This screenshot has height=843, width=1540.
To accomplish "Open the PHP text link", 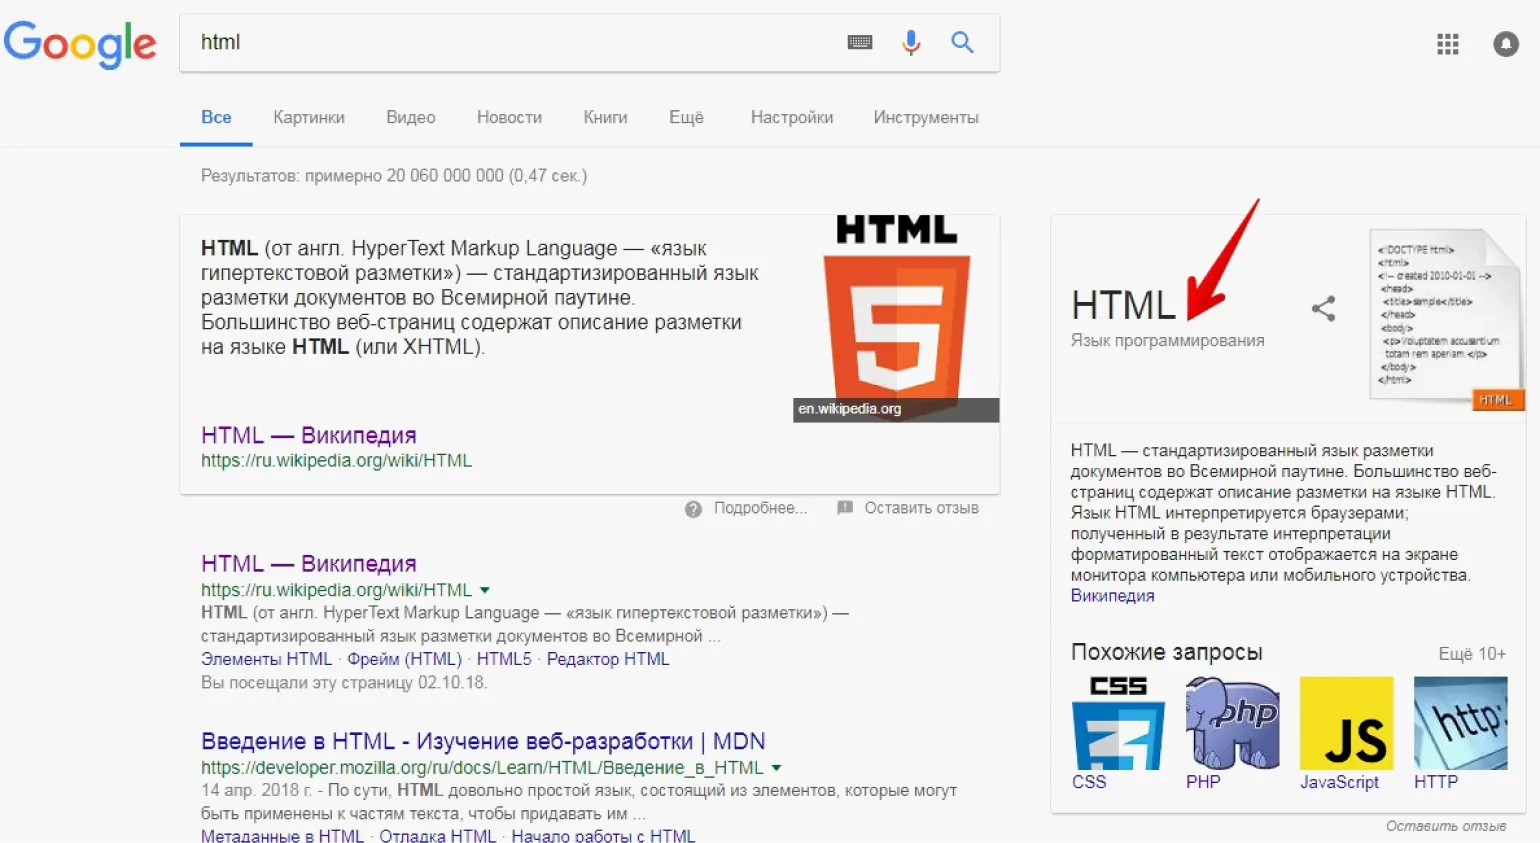I will (x=1203, y=782).
